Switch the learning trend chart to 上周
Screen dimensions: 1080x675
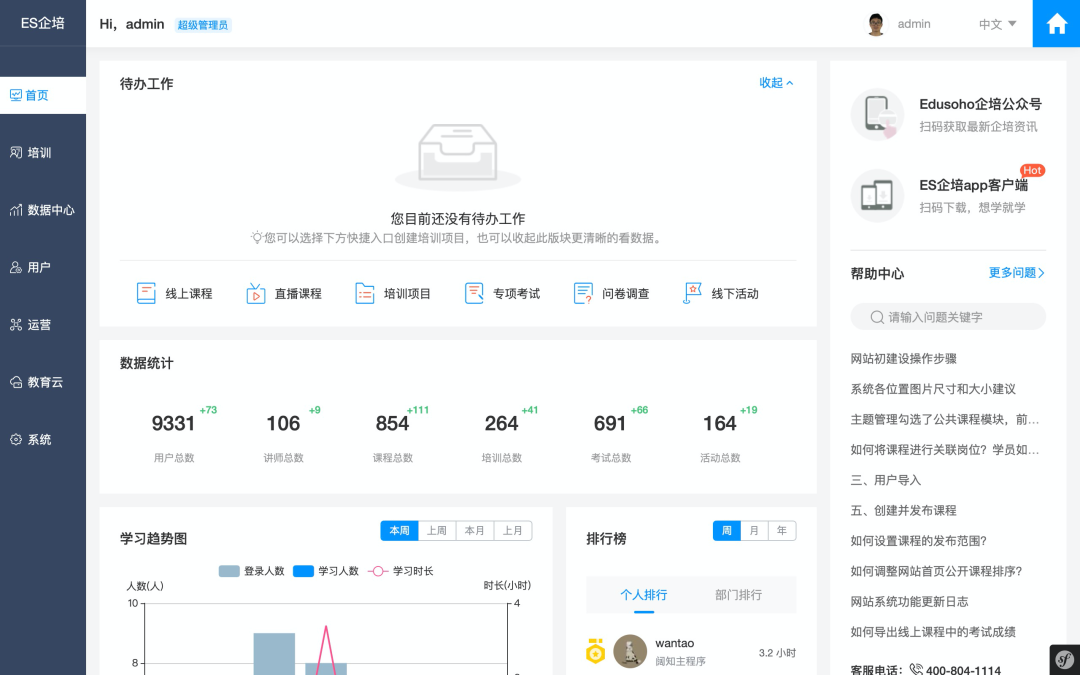click(x=437, y=530)
